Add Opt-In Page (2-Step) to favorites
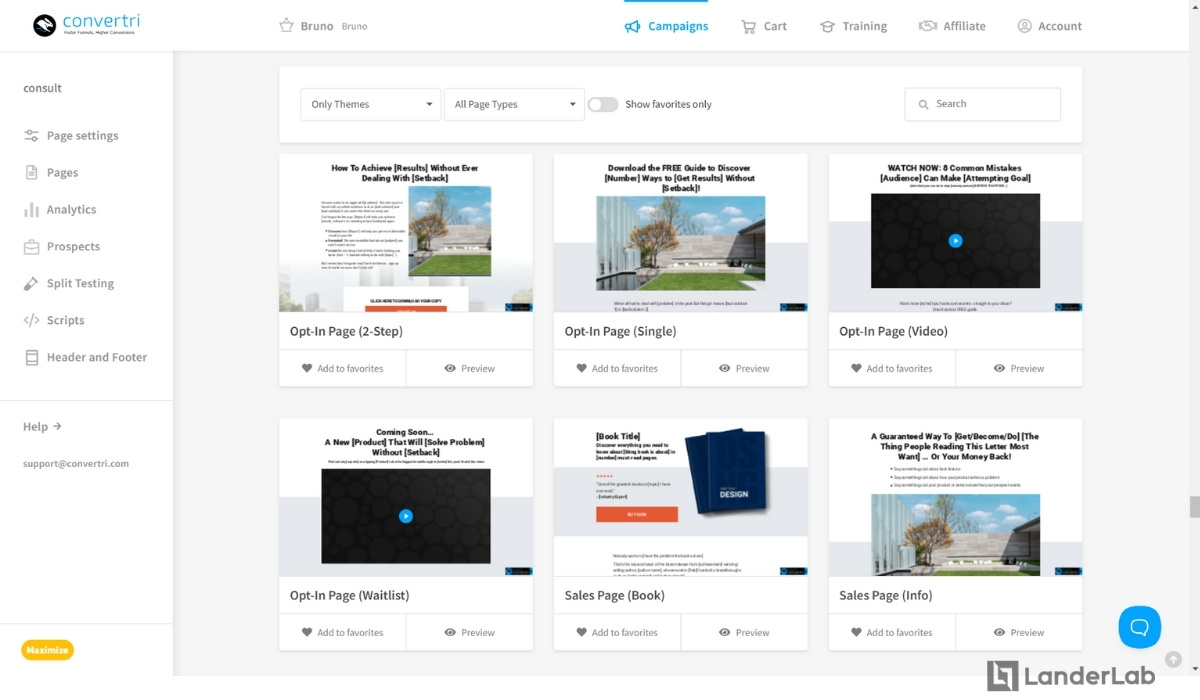 pos(343,369)
